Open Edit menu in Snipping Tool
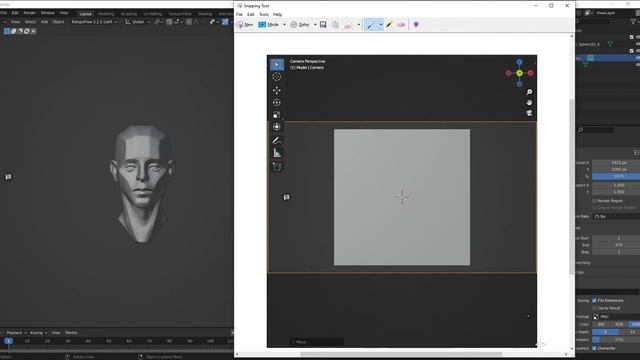640x360 pixels. pyautogui.click(x=251, y=14)
